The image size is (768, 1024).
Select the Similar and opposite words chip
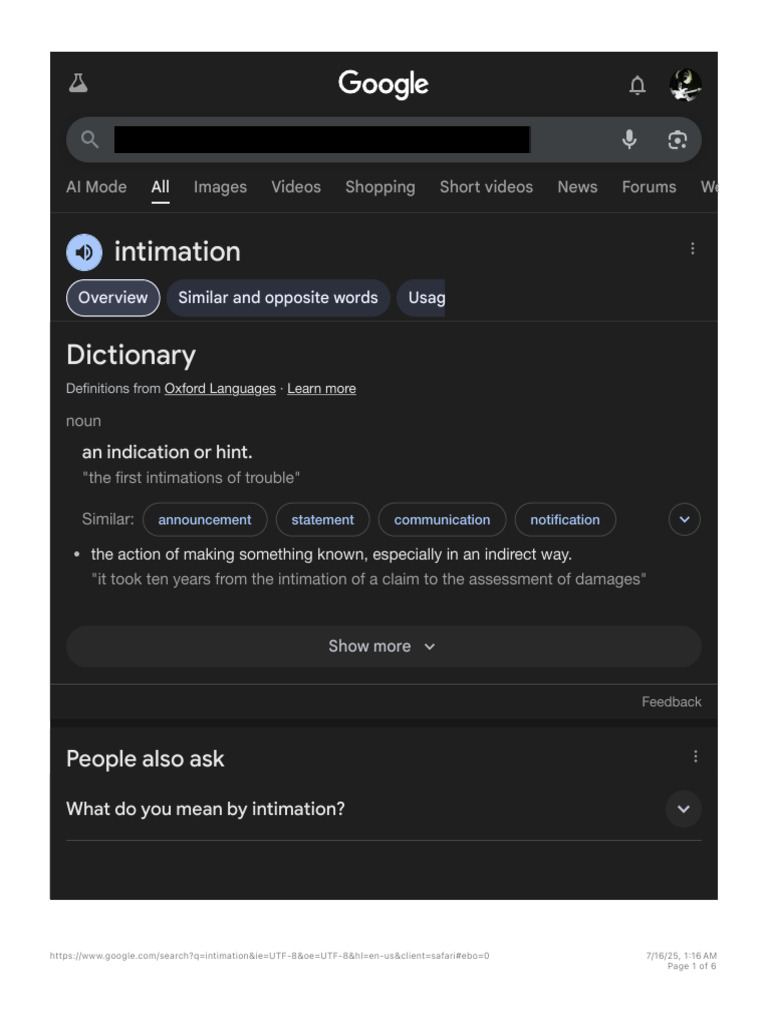[278, 298]
